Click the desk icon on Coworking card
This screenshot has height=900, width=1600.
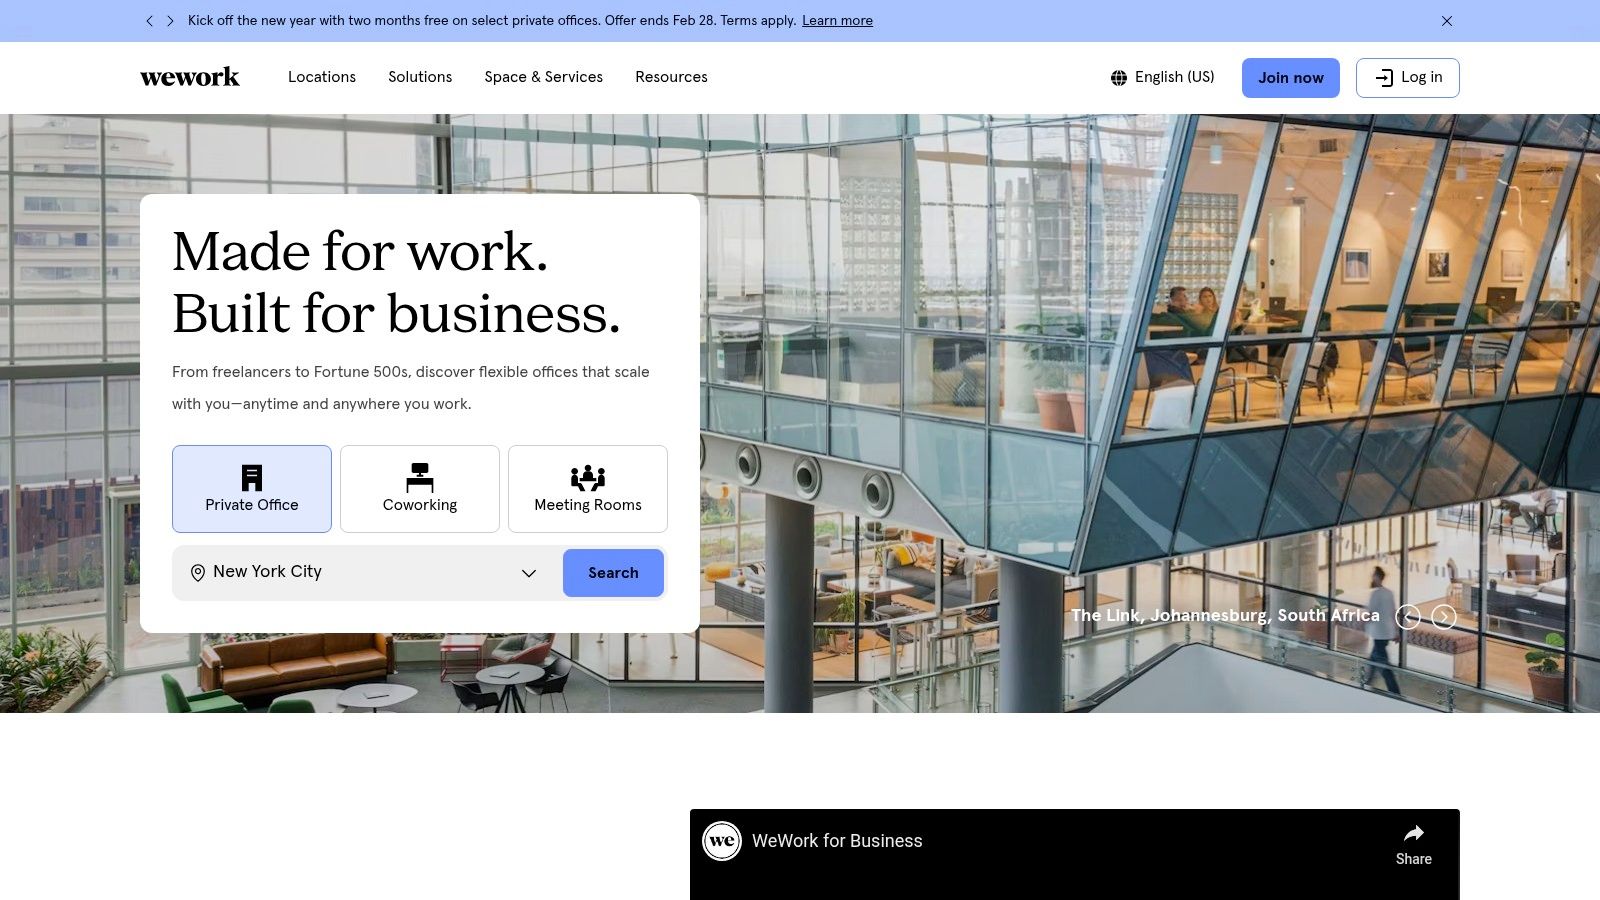coord(419,476)
